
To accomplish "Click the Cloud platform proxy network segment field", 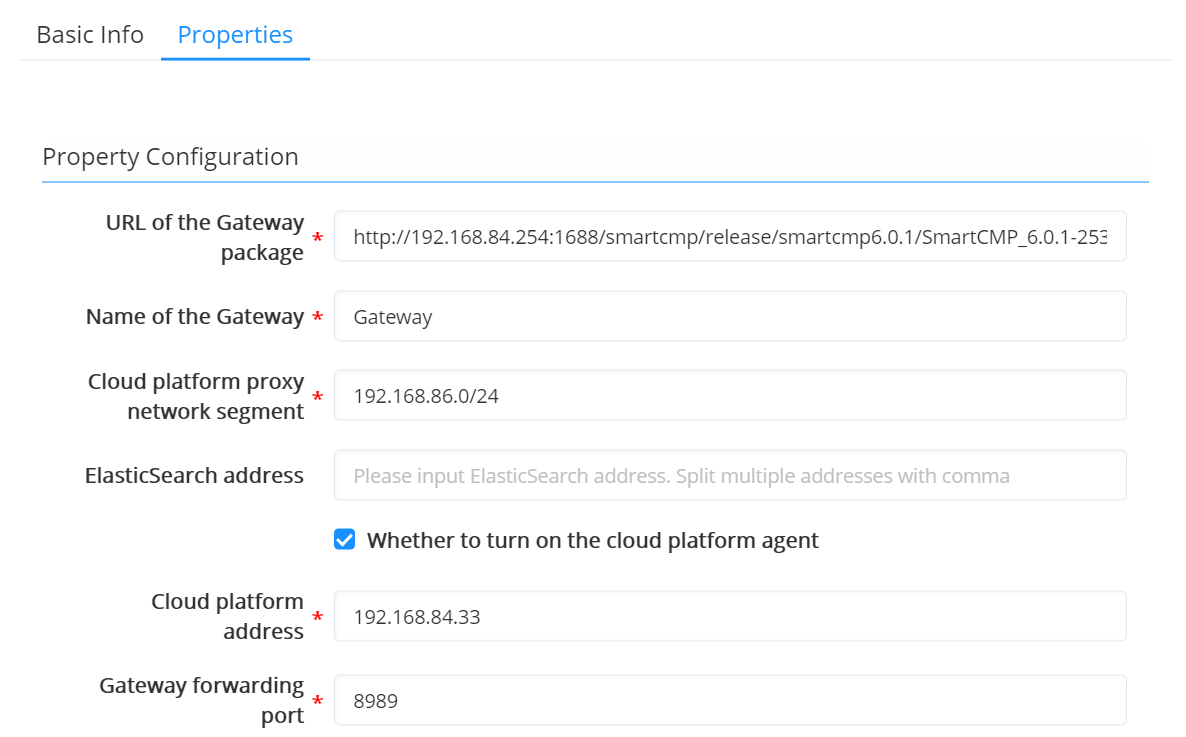I will pos(730,395).
